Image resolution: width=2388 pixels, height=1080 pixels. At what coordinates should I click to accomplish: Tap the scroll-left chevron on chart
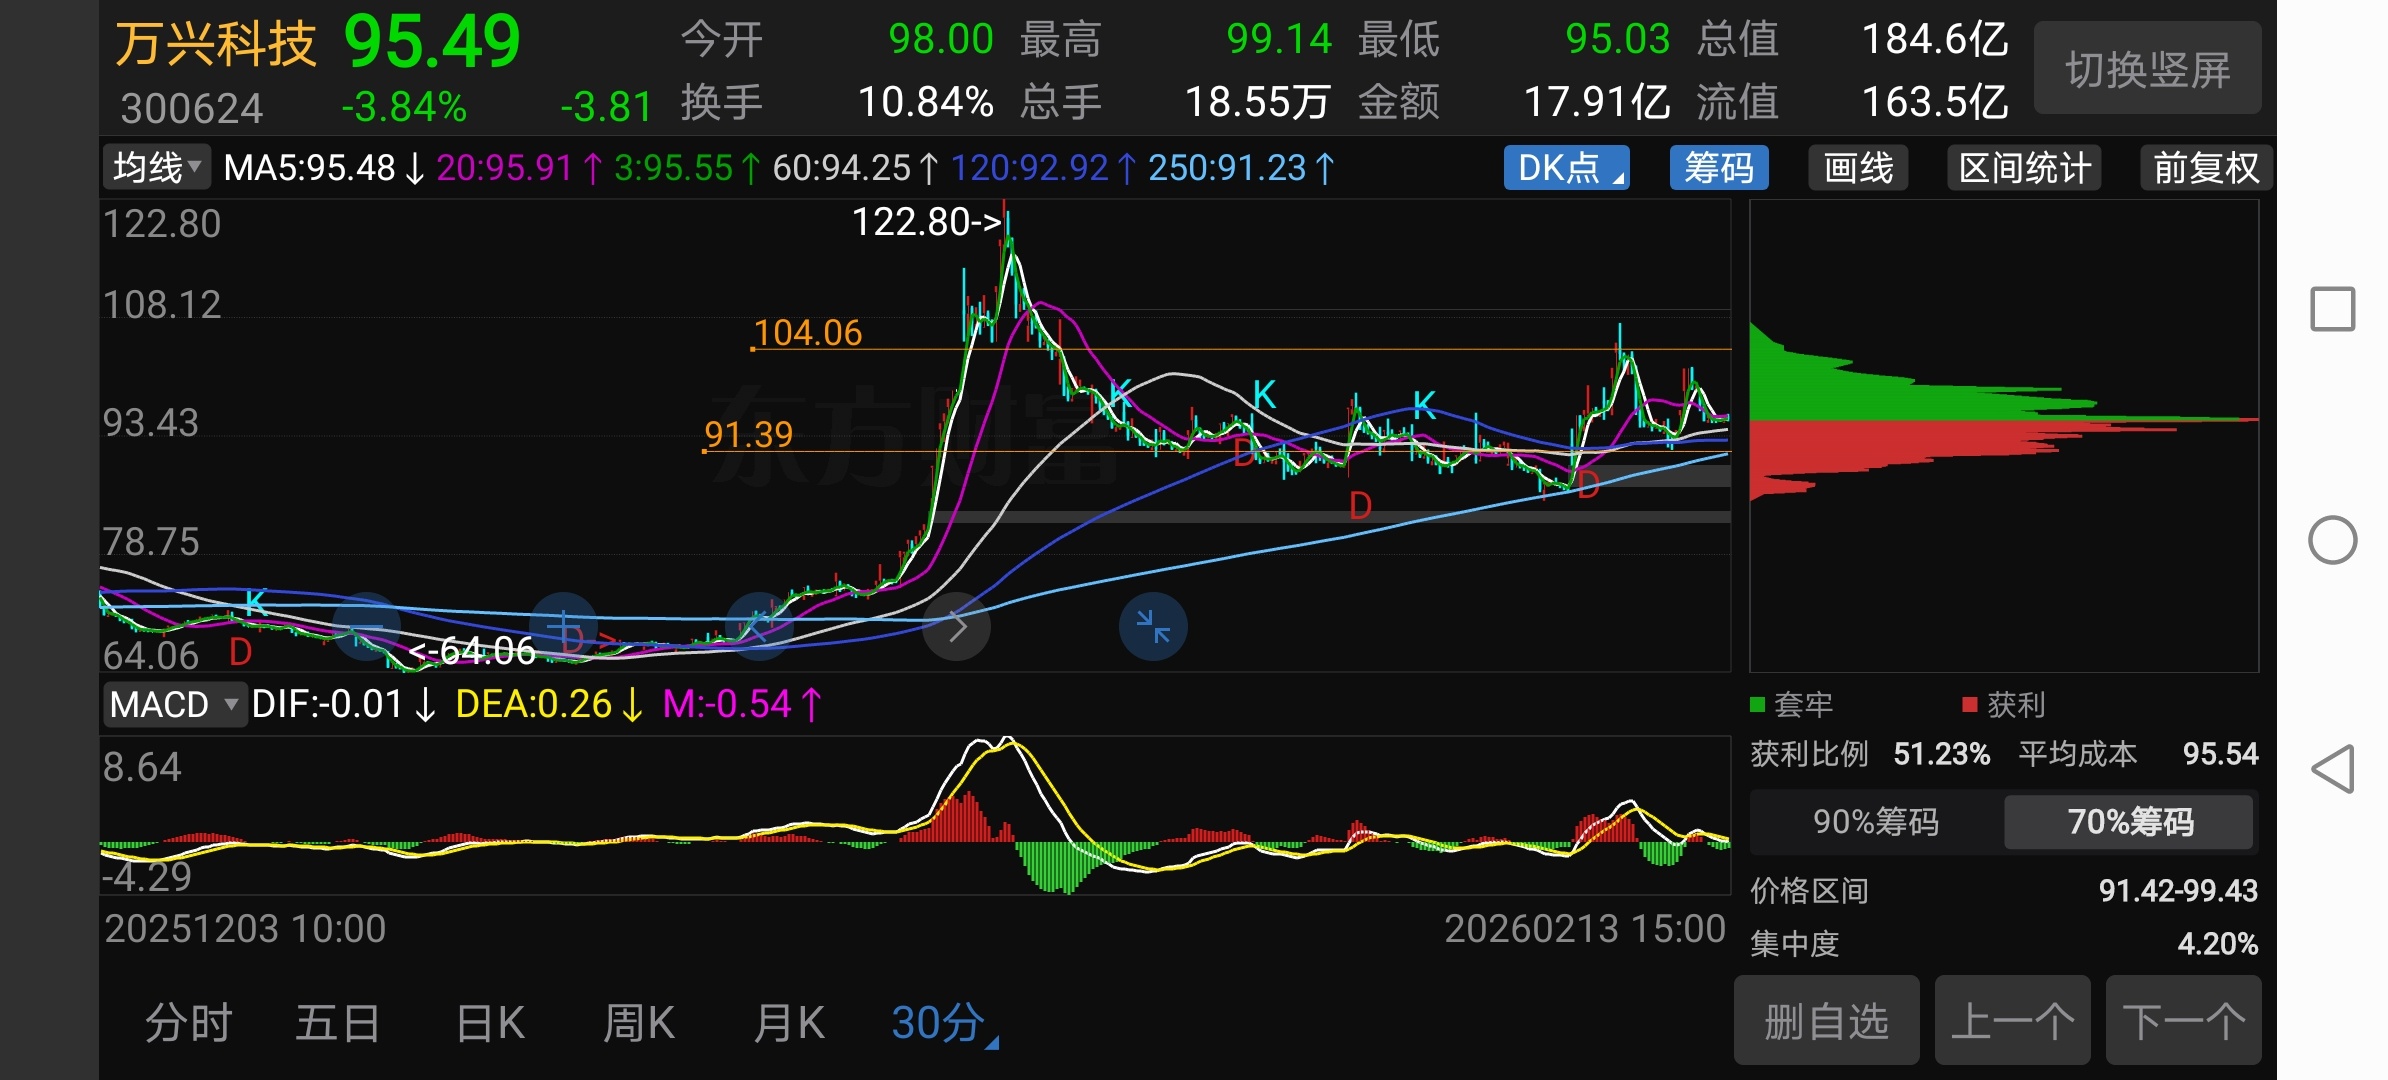pos(760,627)
